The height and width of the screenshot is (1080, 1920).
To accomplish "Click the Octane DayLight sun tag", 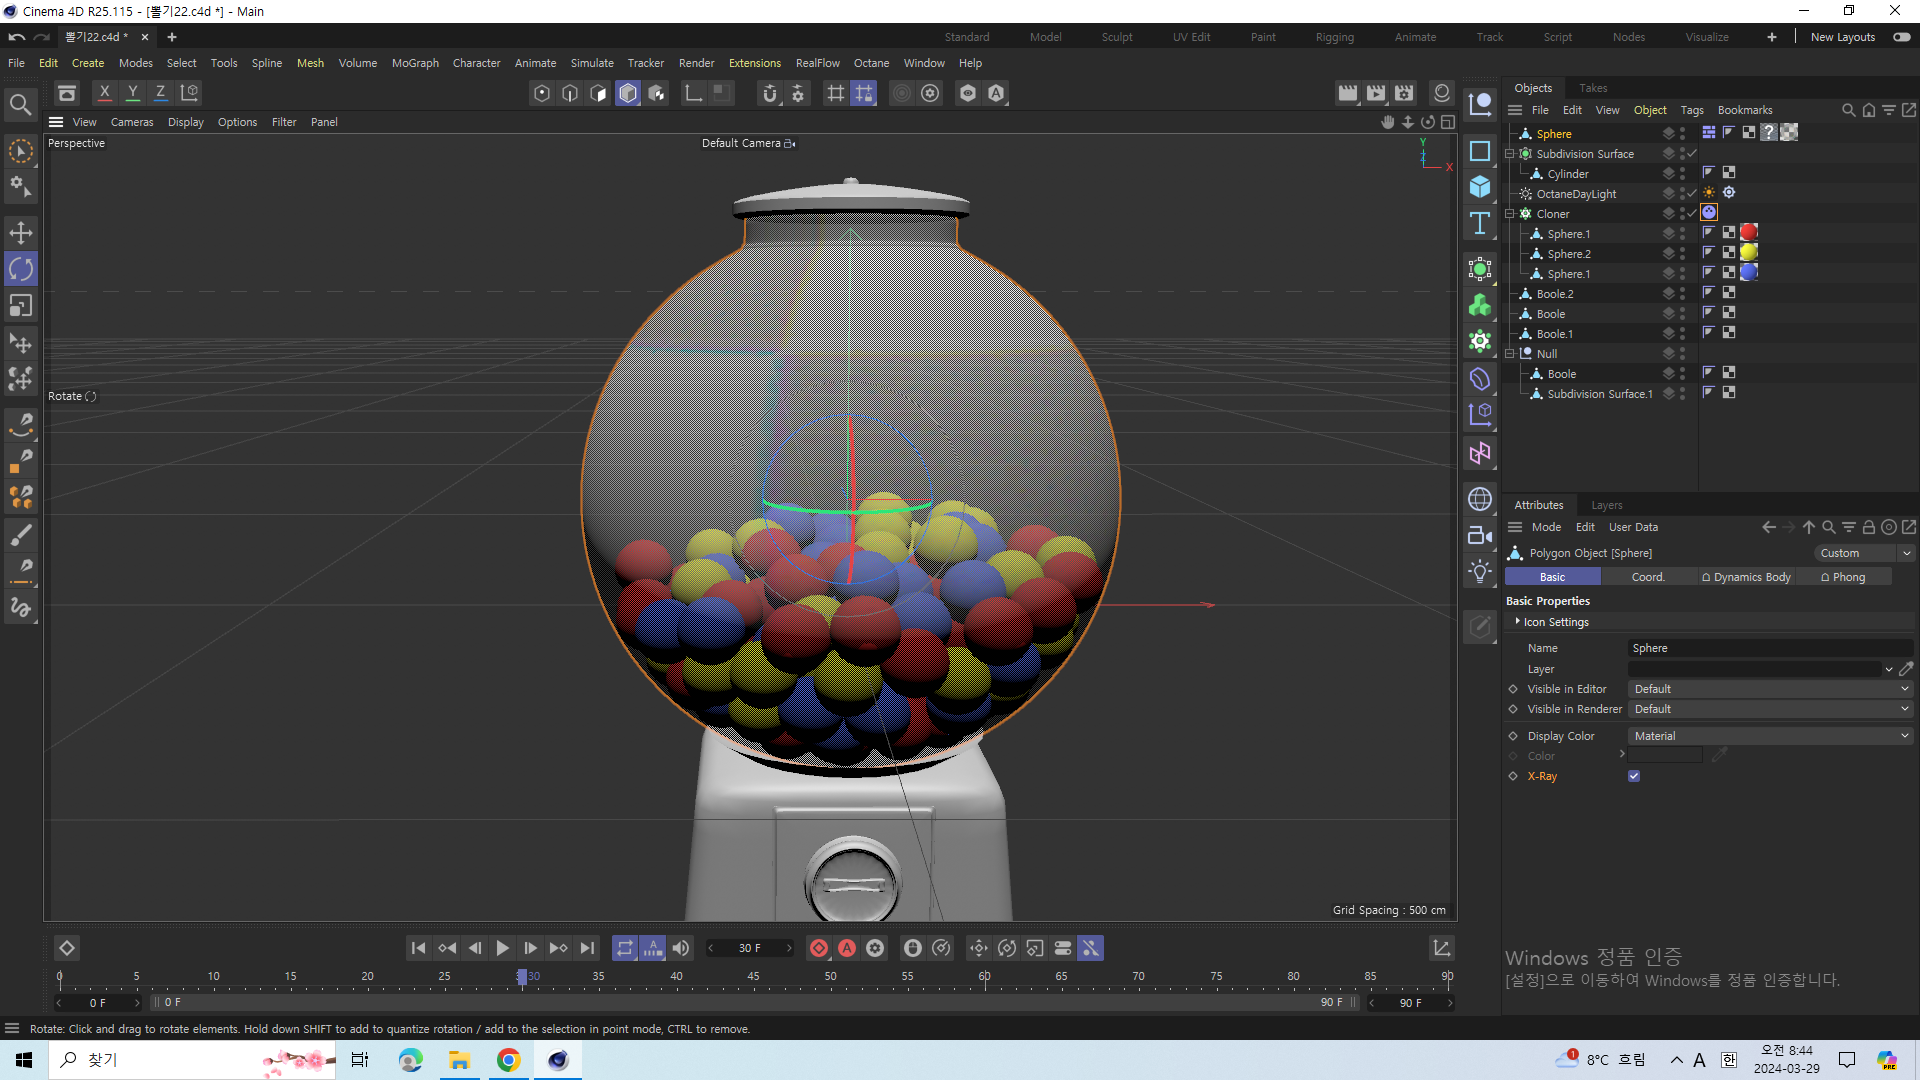I will (1709, 193).
